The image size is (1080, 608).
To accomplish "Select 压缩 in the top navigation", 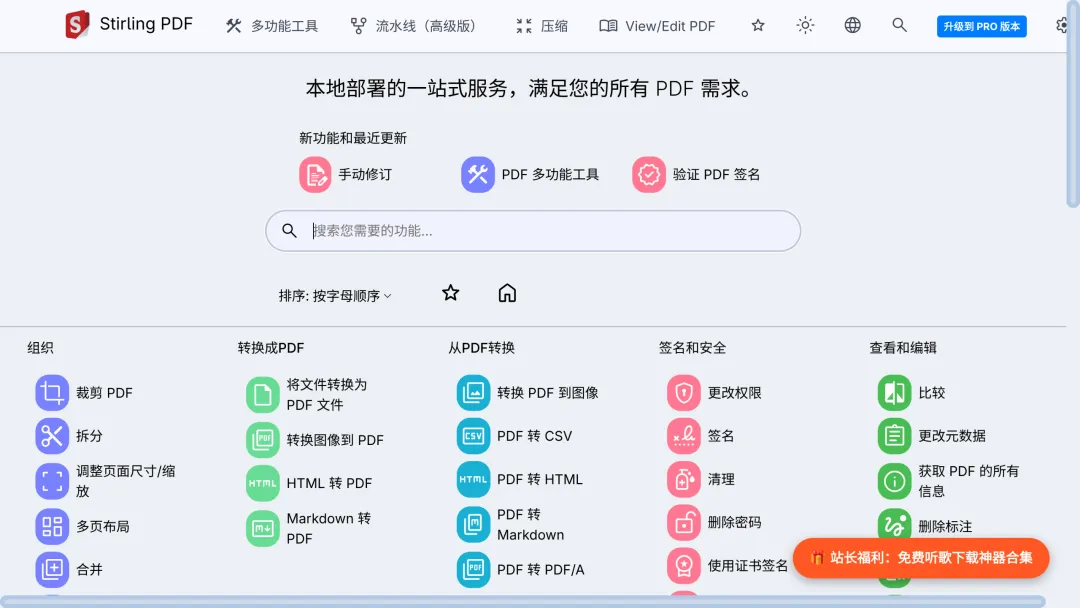I will pos(542,26).
